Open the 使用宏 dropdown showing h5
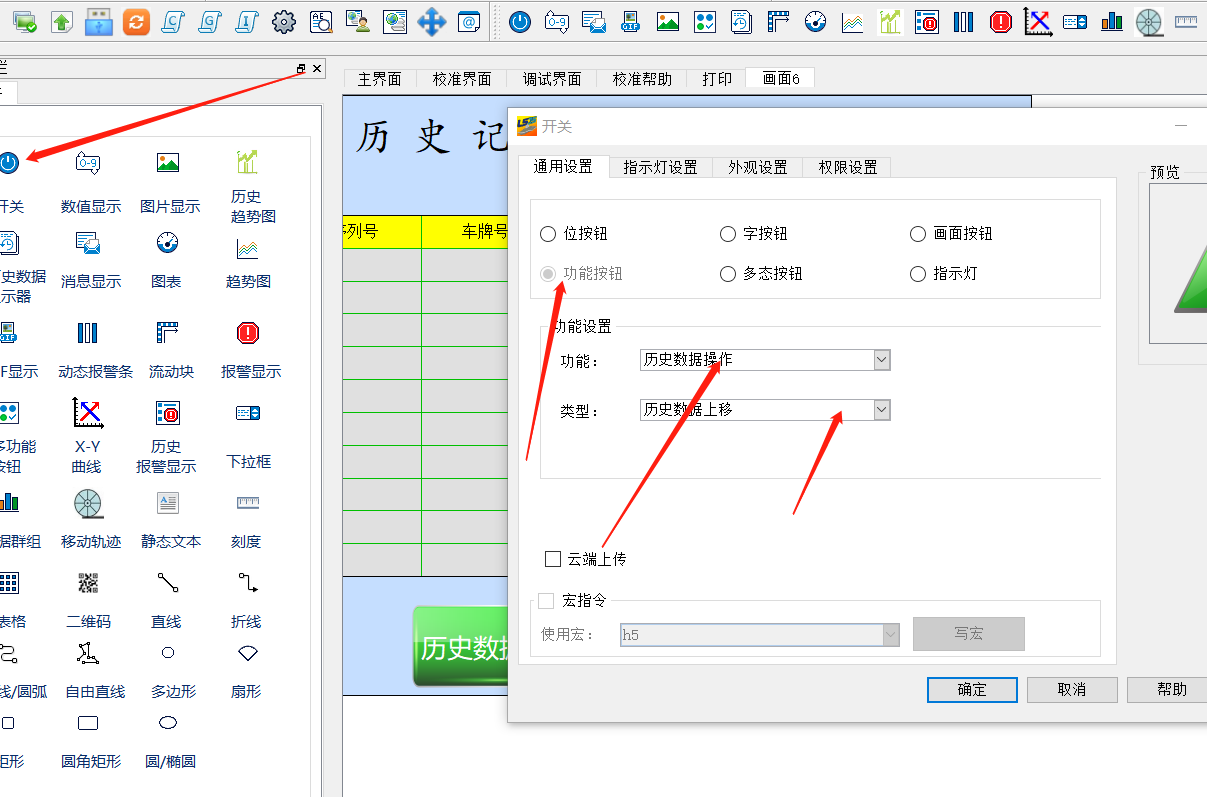The image size is (1207, 797). [x=759, y=634]
